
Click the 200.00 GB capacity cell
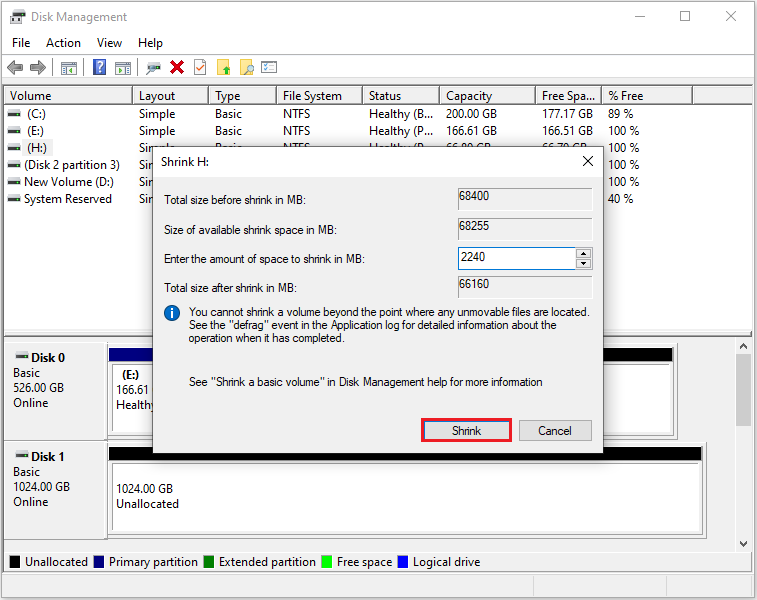[x=471, y=114]
